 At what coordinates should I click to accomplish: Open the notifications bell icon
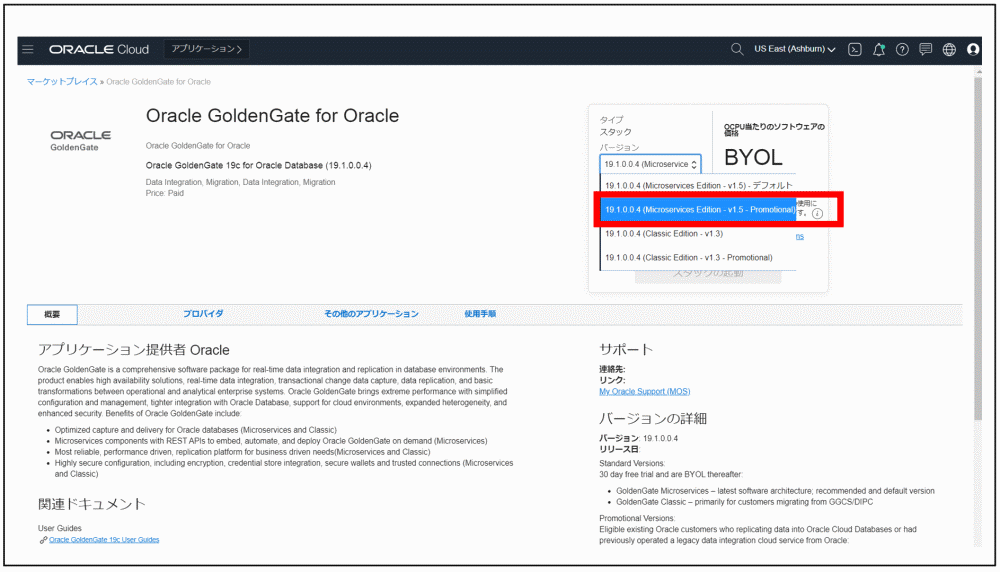click(879, 49)
